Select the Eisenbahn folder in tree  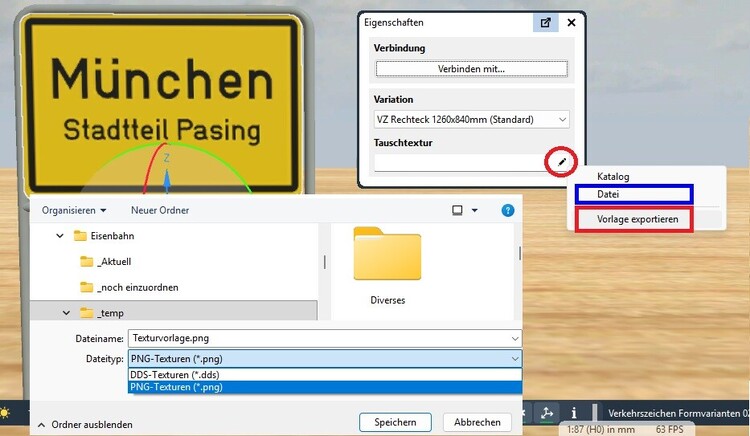pos(104,236)
